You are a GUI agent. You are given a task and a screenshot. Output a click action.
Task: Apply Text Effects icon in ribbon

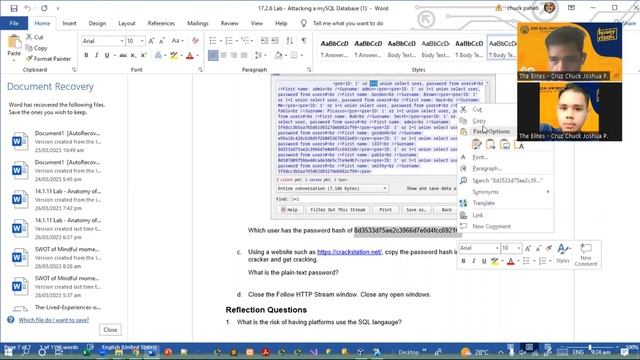pyautogui.click(x=158, y=56)
